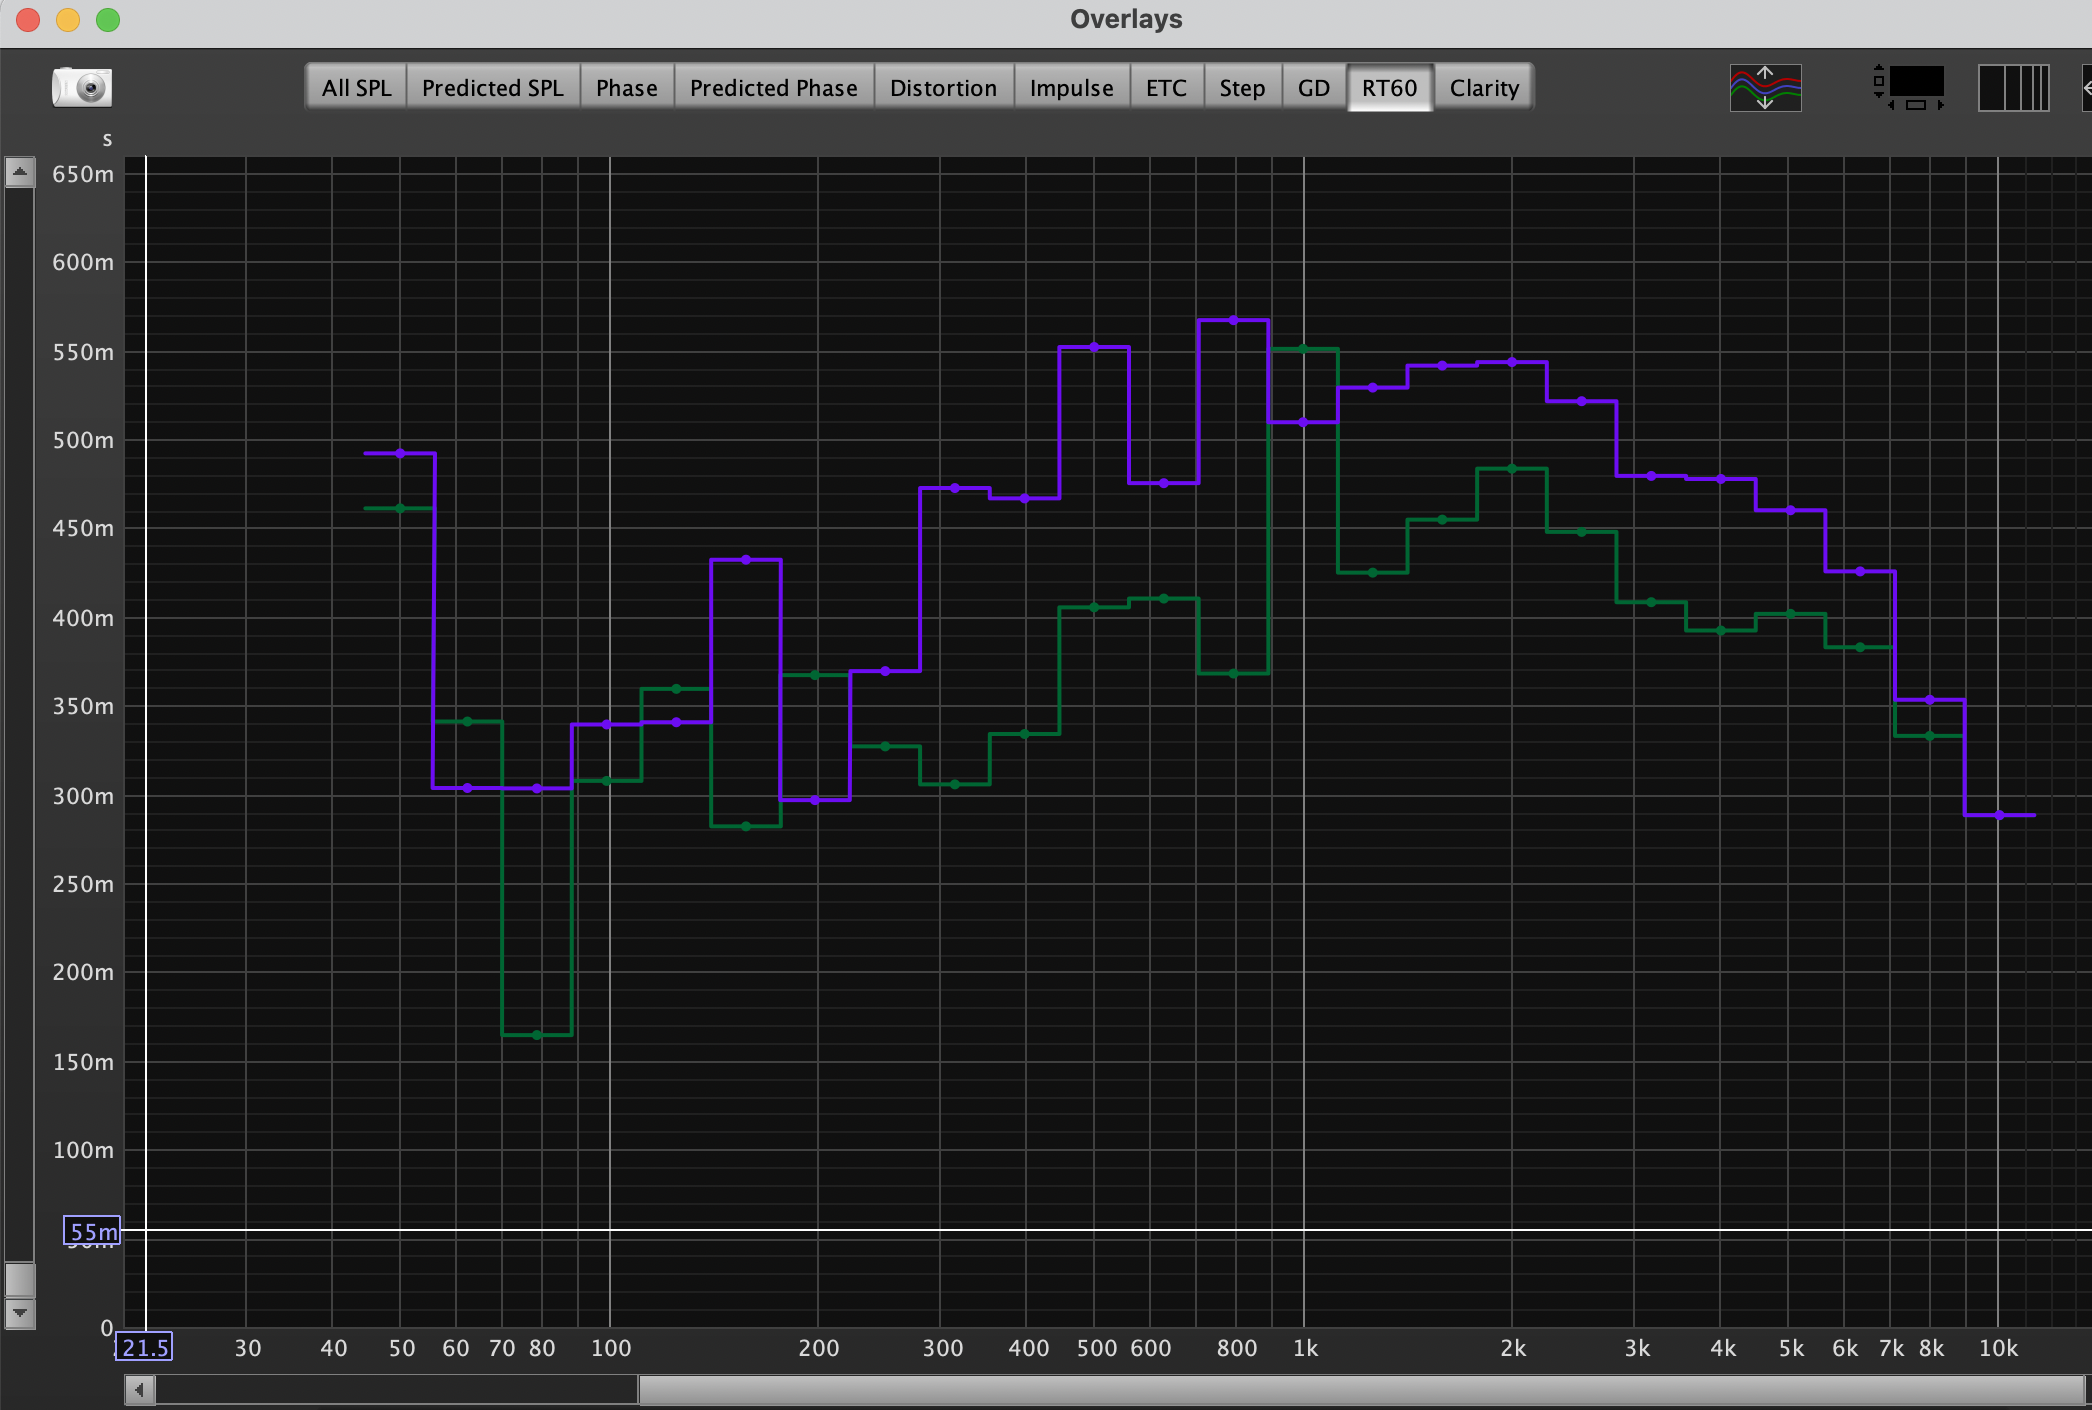Click the partially visible left-arrow icon

point(2086,88)
